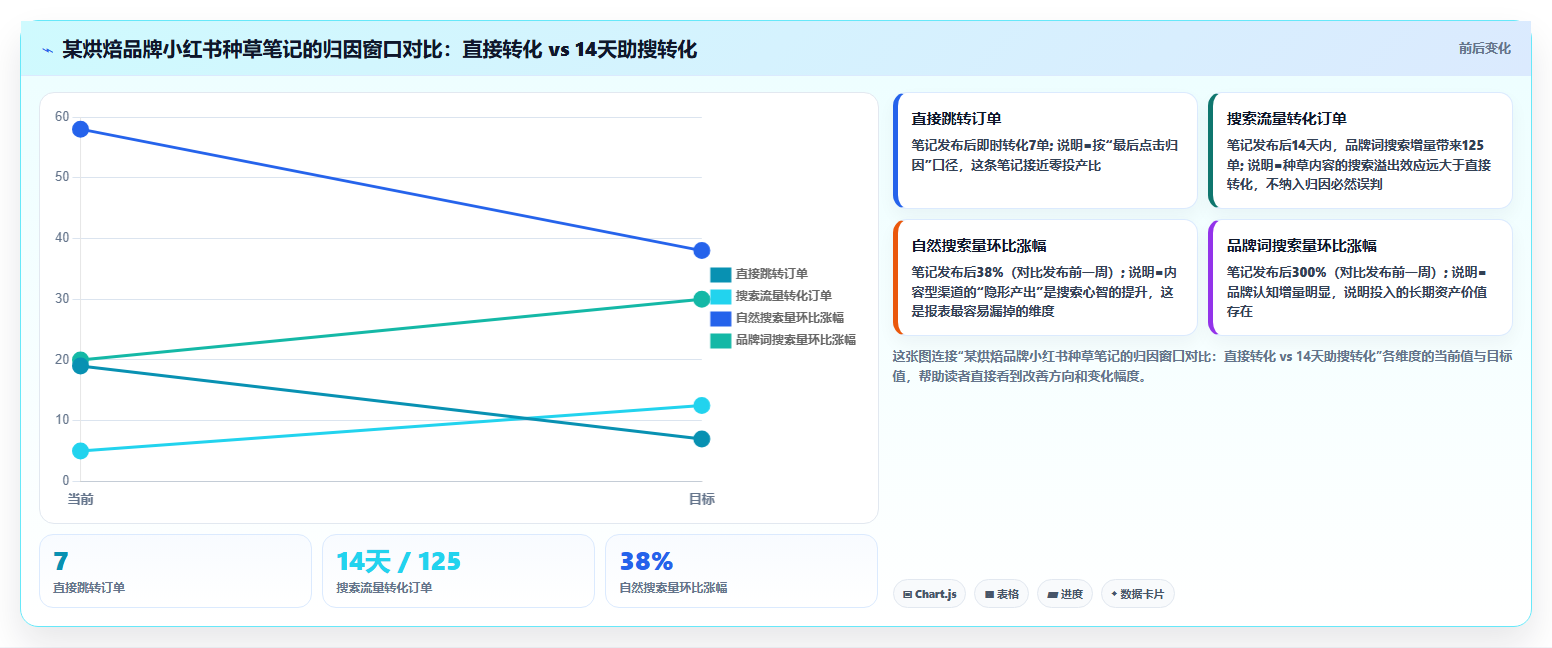Screen dimensions: 1552x648
Task: Toggle 品牌词搜索量环比涨幅 legend swatch
Action: coord(721,340)
